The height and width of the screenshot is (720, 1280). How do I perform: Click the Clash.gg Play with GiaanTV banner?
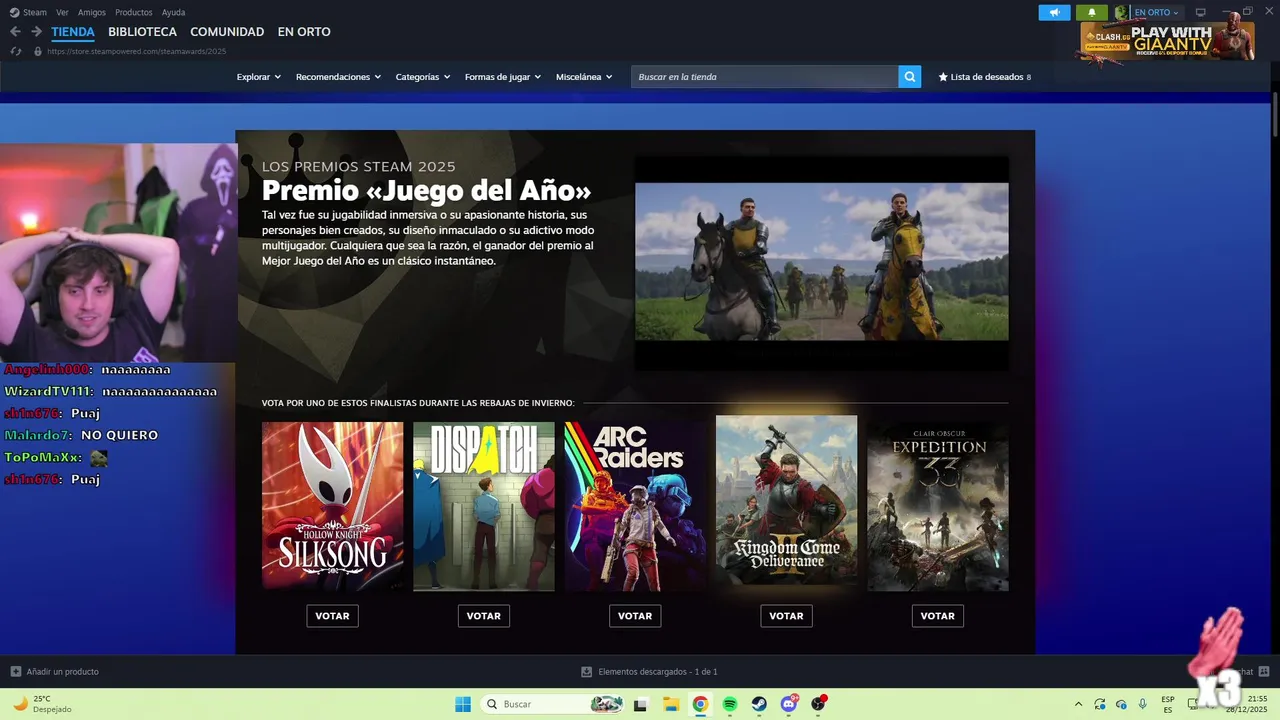(1167, 40)
